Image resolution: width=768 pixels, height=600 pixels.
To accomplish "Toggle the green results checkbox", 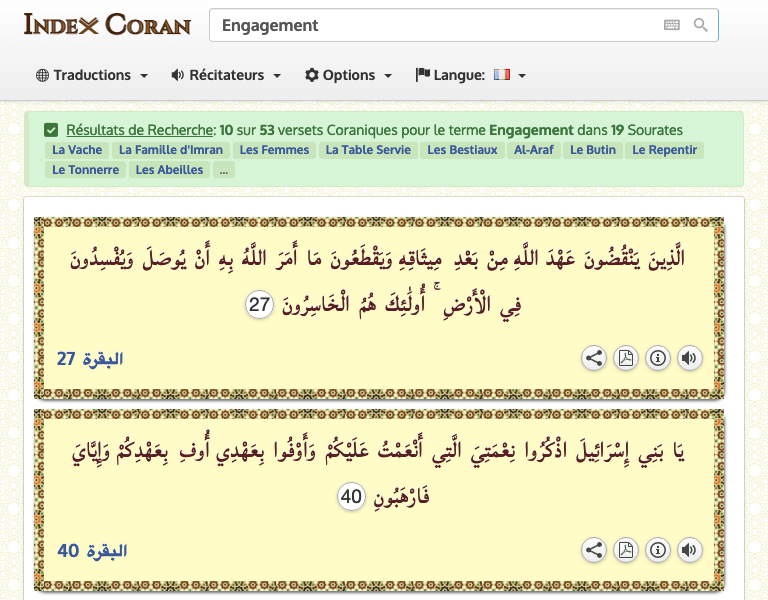I will pyautogui.click(x=51, y=130).
